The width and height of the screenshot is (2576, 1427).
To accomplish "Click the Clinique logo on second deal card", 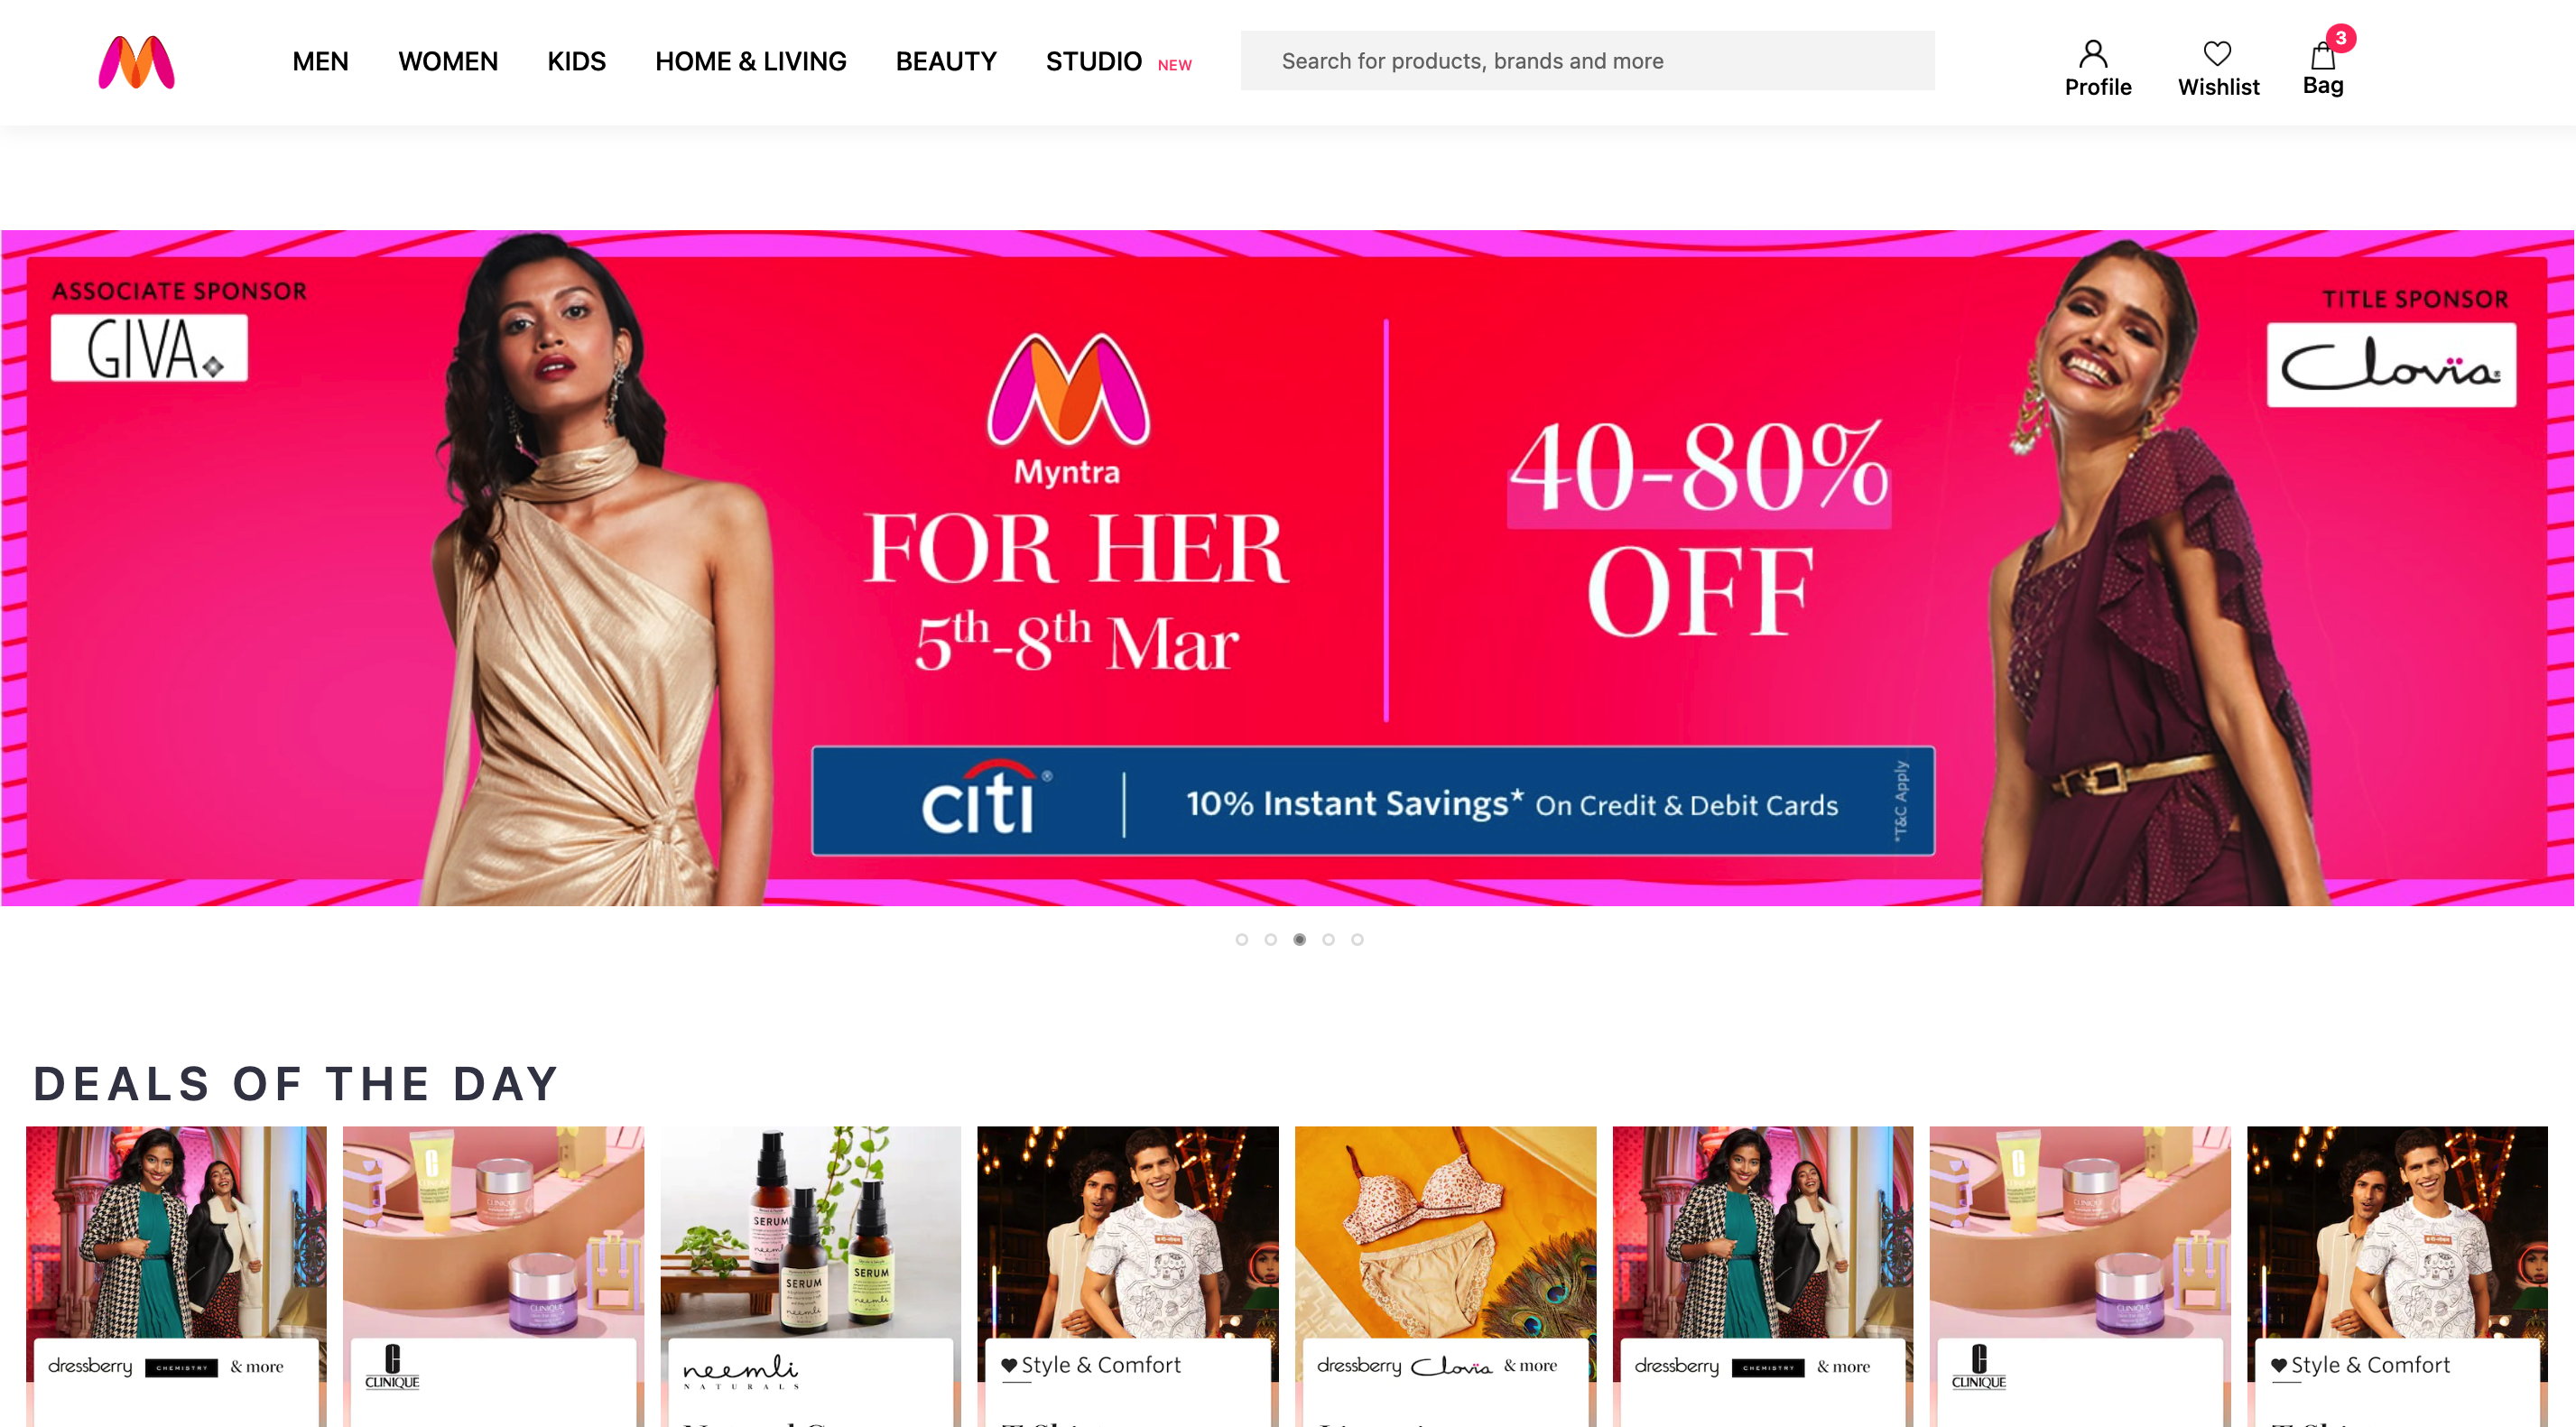I will [x=392, y=1367].
